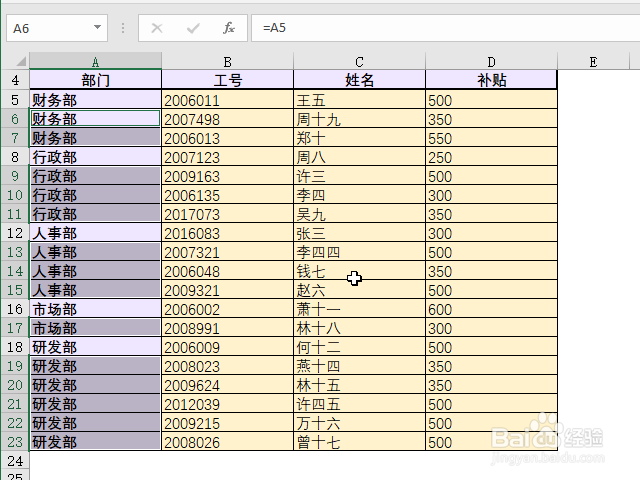Click the name 万十六
The width and height of the screenshot is (640, 480).
[318, 423]
